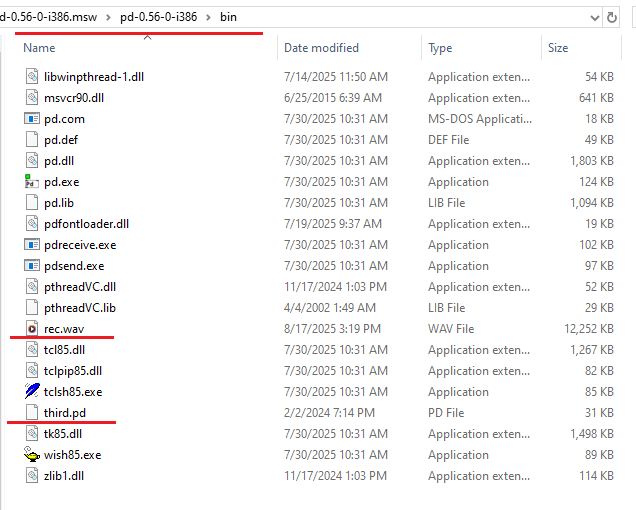Go to d-0.56-0-i386.msw breadcrumb folder
The width and height of the screenshot is (636, 510).
coord(49,17)
